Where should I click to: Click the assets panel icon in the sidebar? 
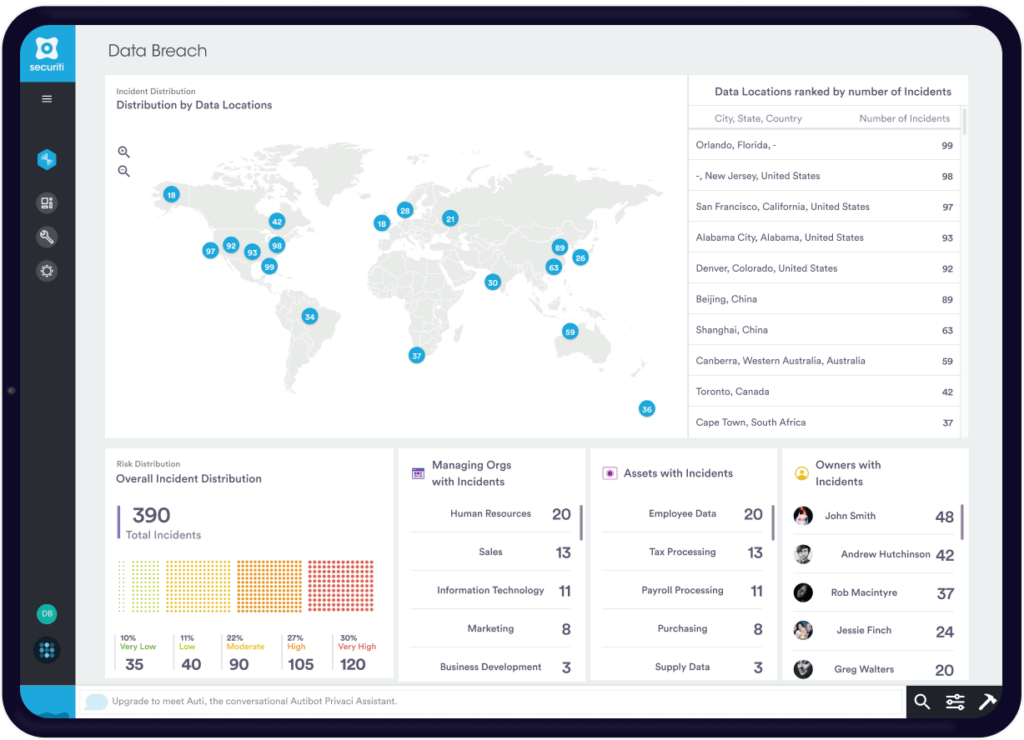[x=47, y=203]
